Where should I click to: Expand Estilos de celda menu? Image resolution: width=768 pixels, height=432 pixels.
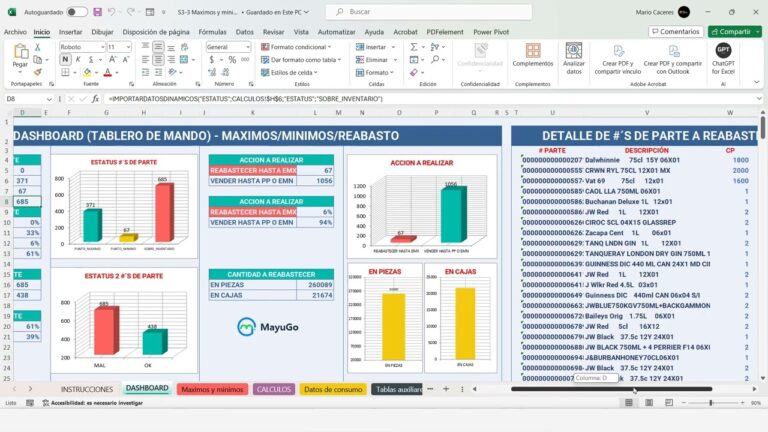[x=289, y=72]
